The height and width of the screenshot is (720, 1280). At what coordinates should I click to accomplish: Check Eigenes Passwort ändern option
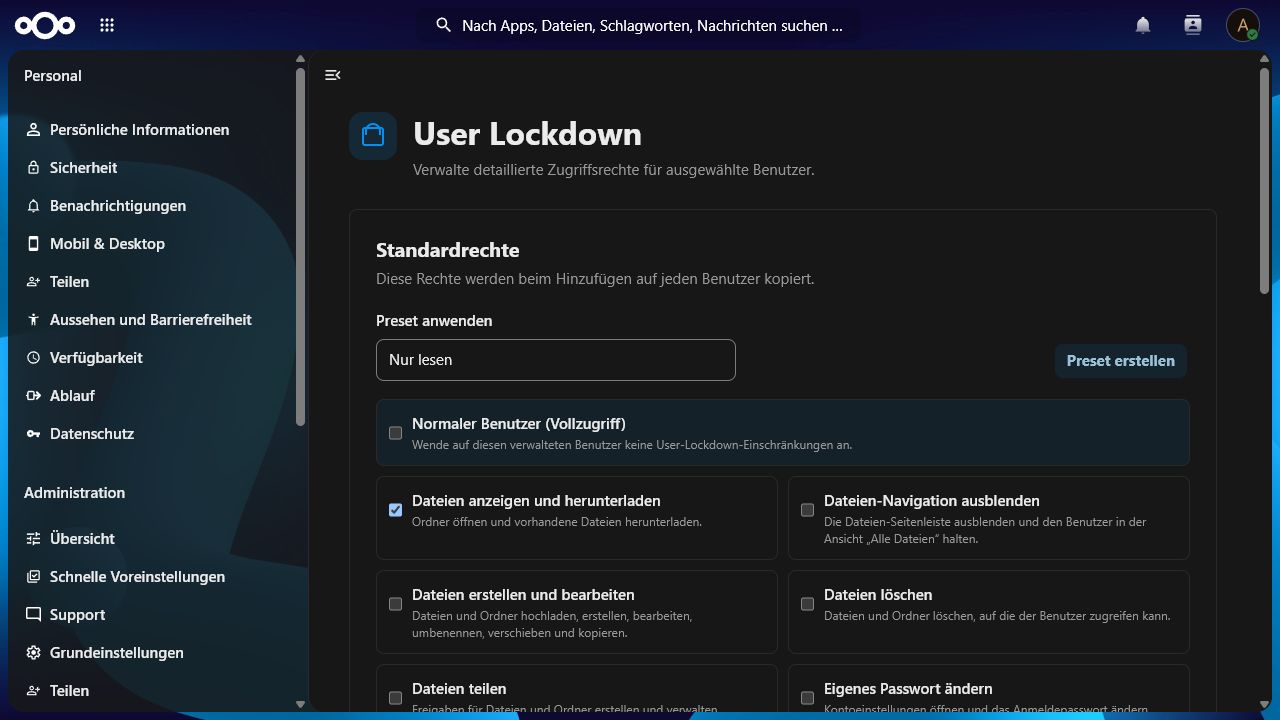point(807,698)
